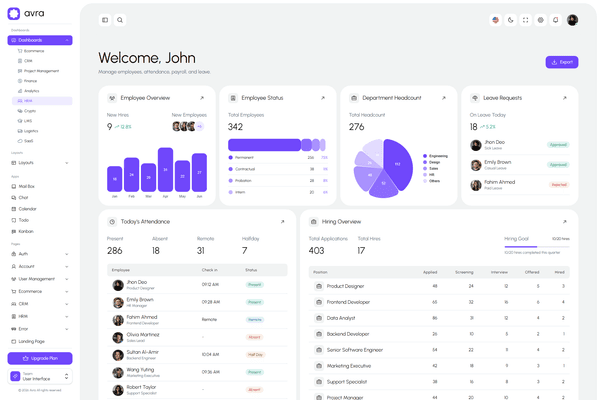Select Senior Software Engineer row

tap(439, 350)
